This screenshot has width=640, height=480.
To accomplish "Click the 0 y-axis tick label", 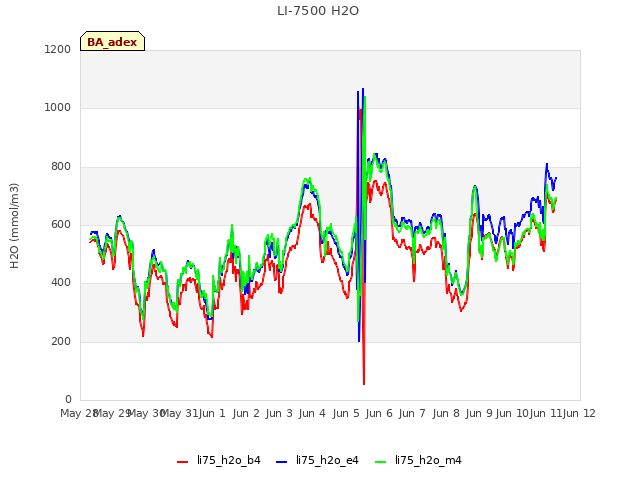I will pyautogui.click(x=68, y=399).
